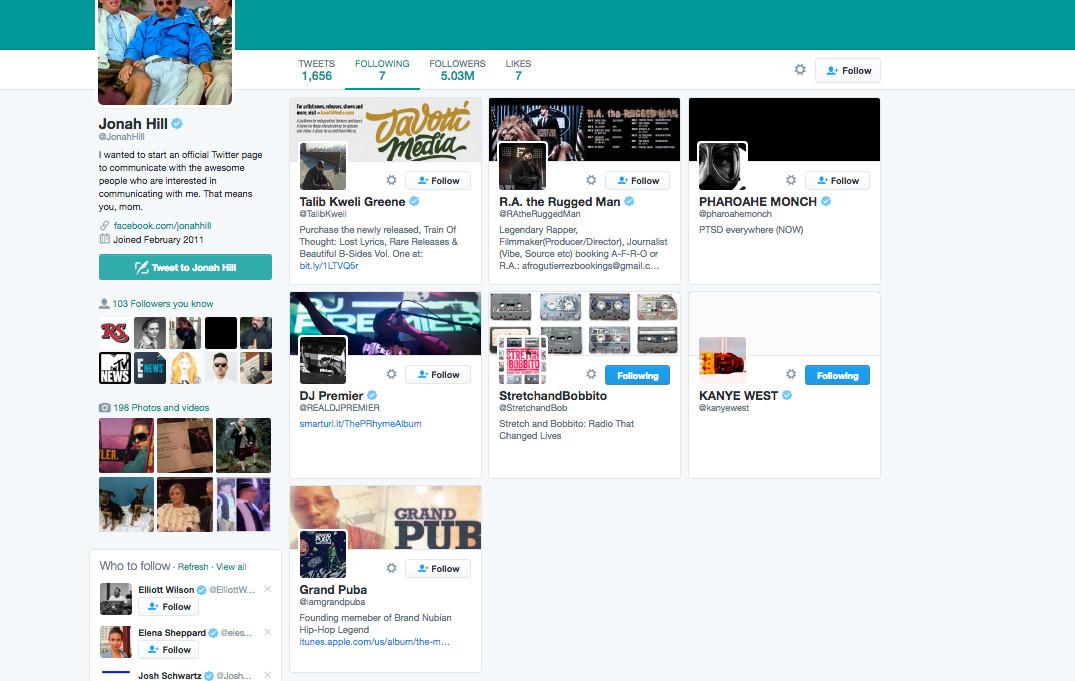Click E! News follower avatar
The width and height of the screenshot is (1075, 681).
[x=150, y=368]
